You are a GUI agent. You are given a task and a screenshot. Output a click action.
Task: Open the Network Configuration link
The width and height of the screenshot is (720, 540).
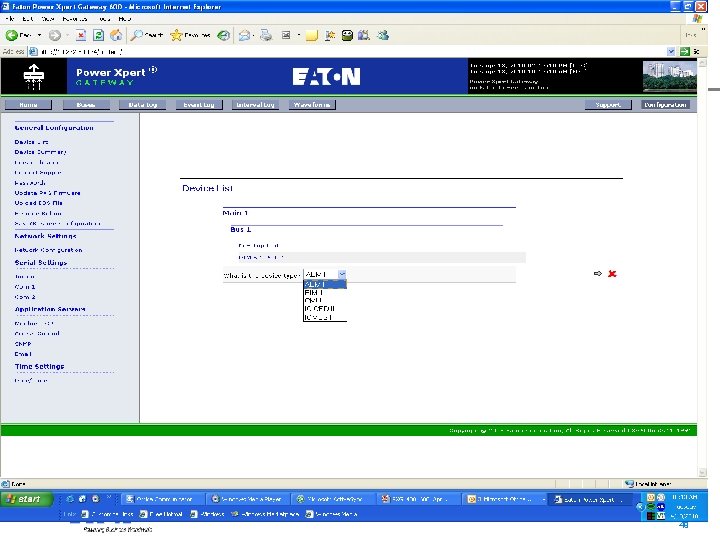48,250
